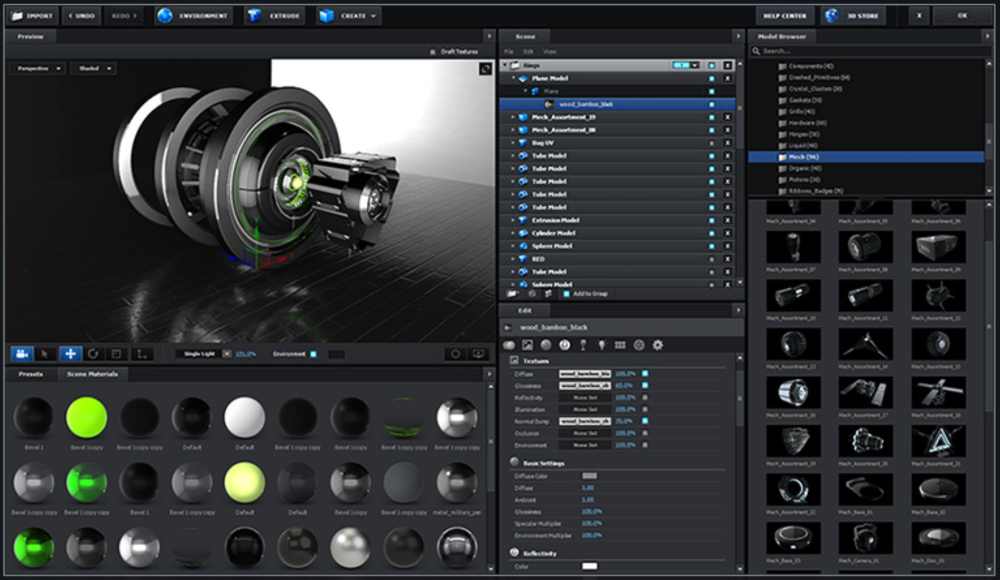Screen dimensions: 1000x580
Task: Select the camera tool in preview toolbar
Action: [x=22, y=353]
